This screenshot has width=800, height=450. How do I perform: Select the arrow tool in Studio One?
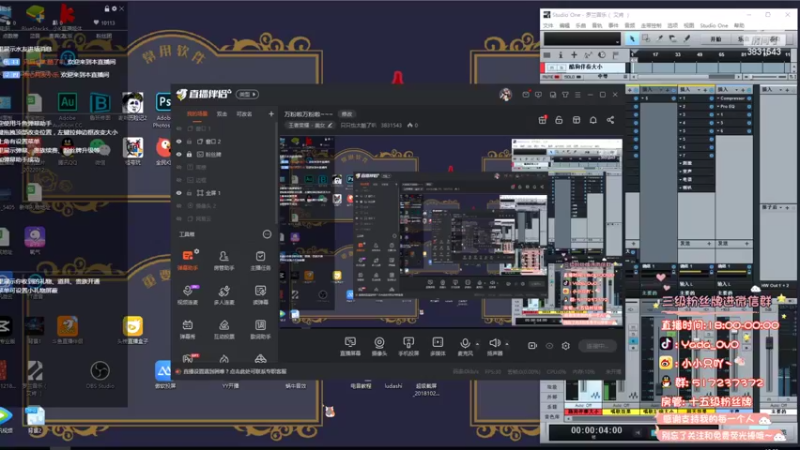tap(632, 39)
